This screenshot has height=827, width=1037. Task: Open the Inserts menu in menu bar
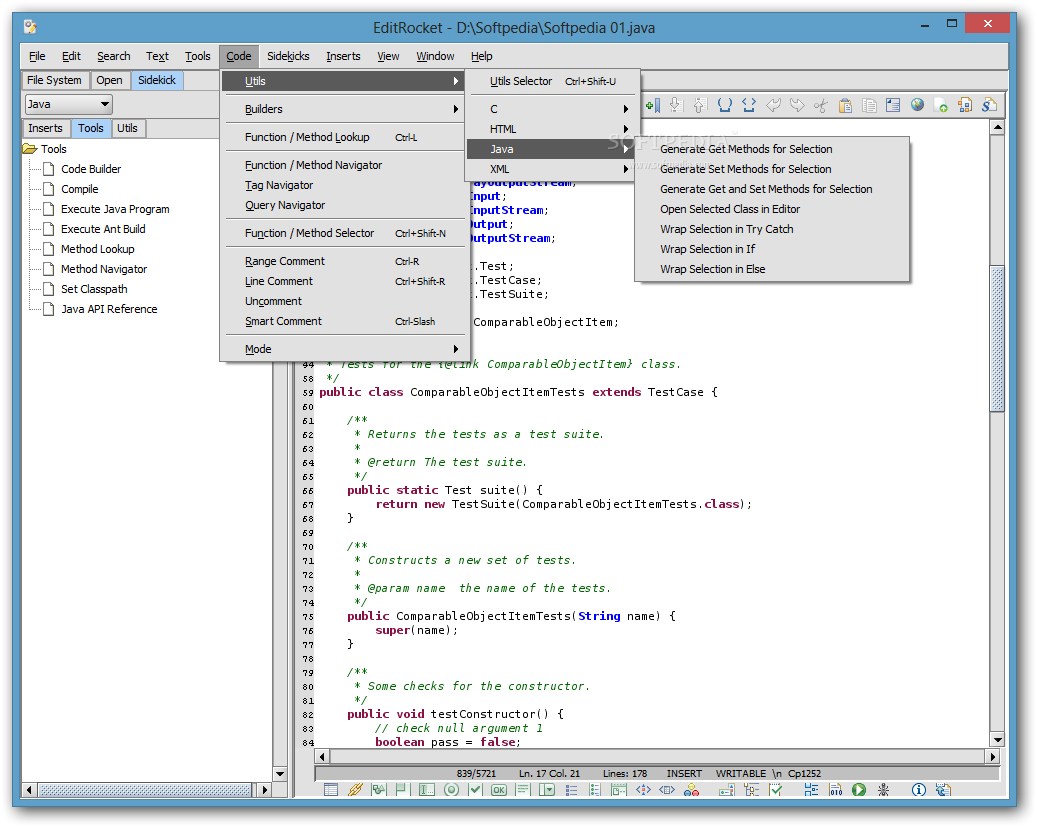pyautogui.click(x=343, y=56)
